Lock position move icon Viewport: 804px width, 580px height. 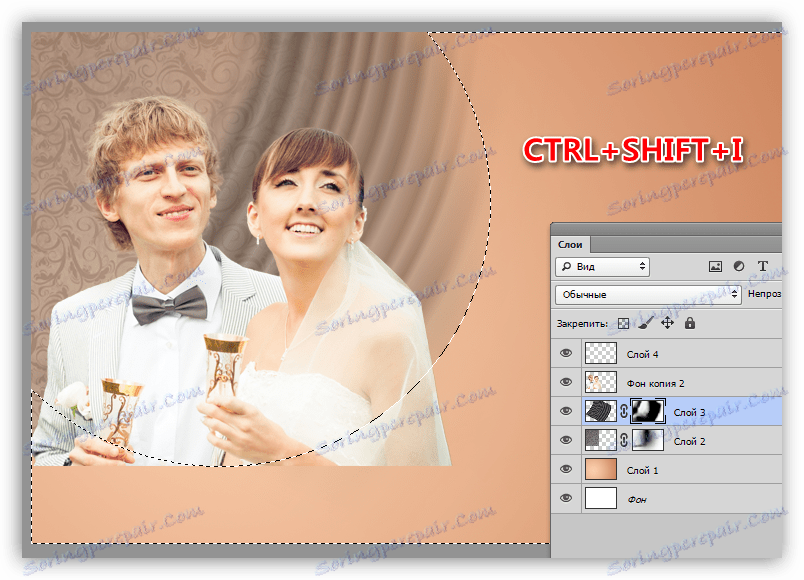coord(667,323)
